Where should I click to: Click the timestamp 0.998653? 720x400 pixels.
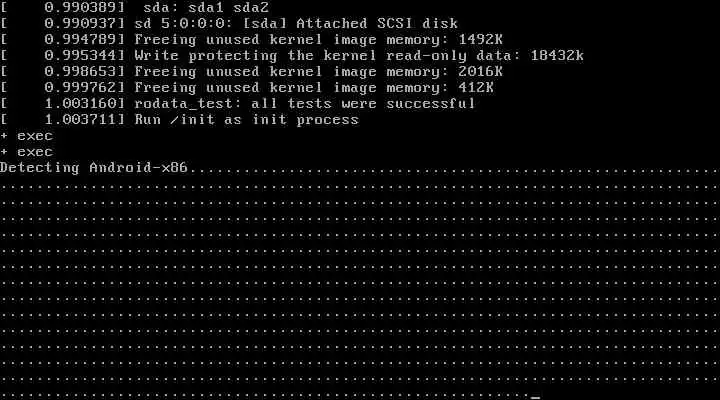[81, 72]
